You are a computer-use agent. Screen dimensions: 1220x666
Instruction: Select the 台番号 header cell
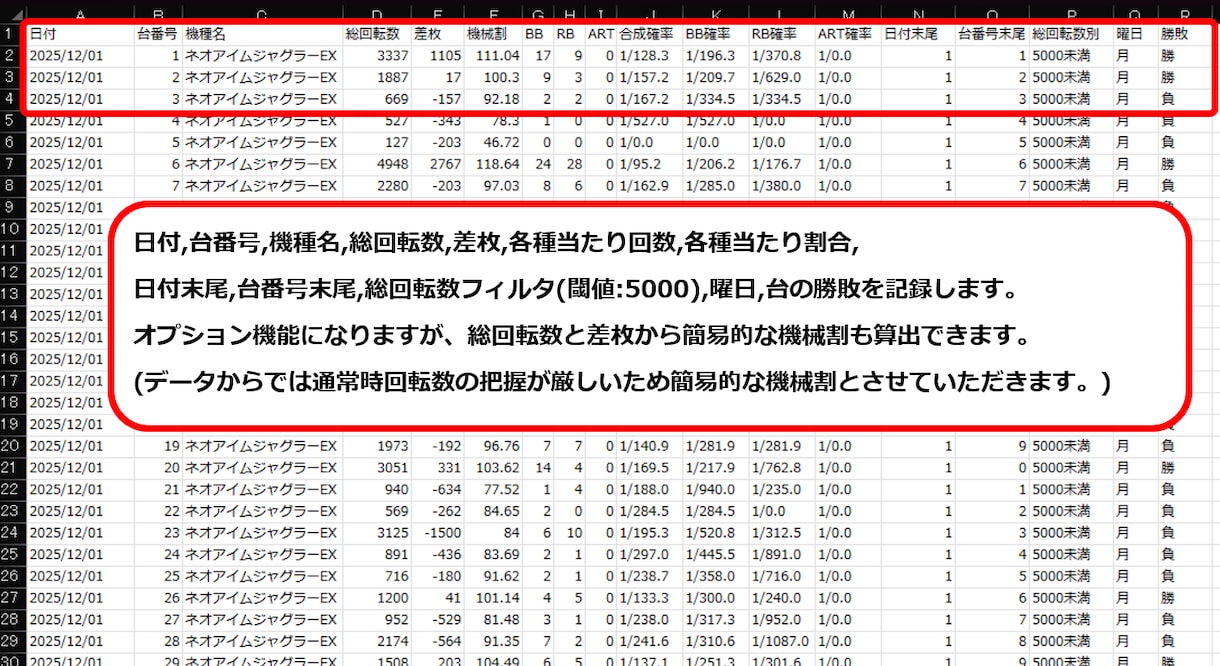coord(158,33)
